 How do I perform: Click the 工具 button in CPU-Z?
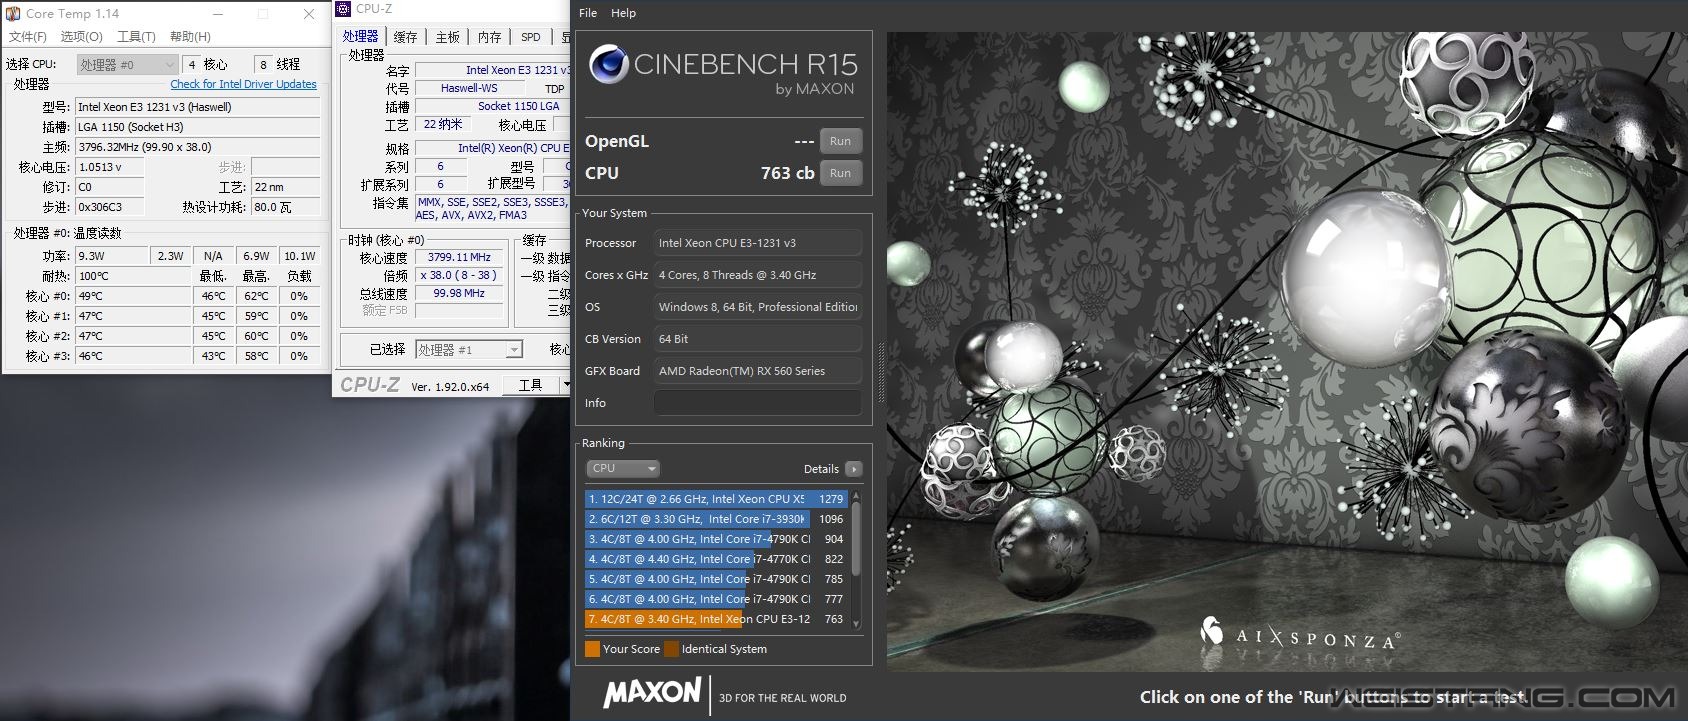tap(531, 385)
